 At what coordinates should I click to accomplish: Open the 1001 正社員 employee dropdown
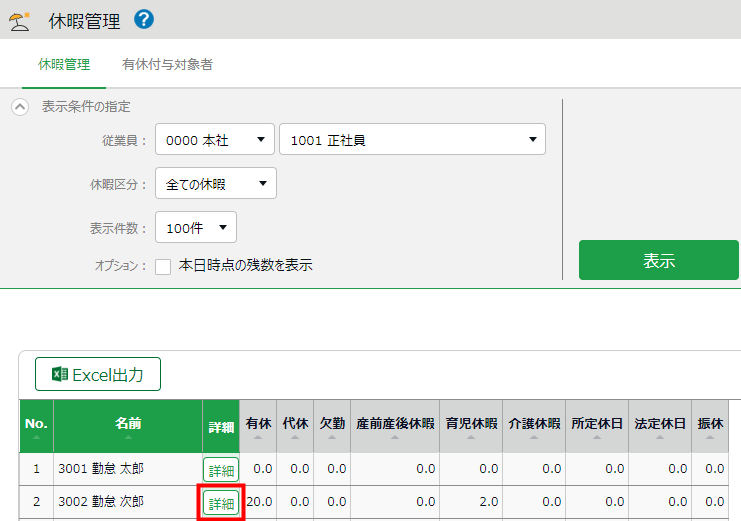coord(412,141)
